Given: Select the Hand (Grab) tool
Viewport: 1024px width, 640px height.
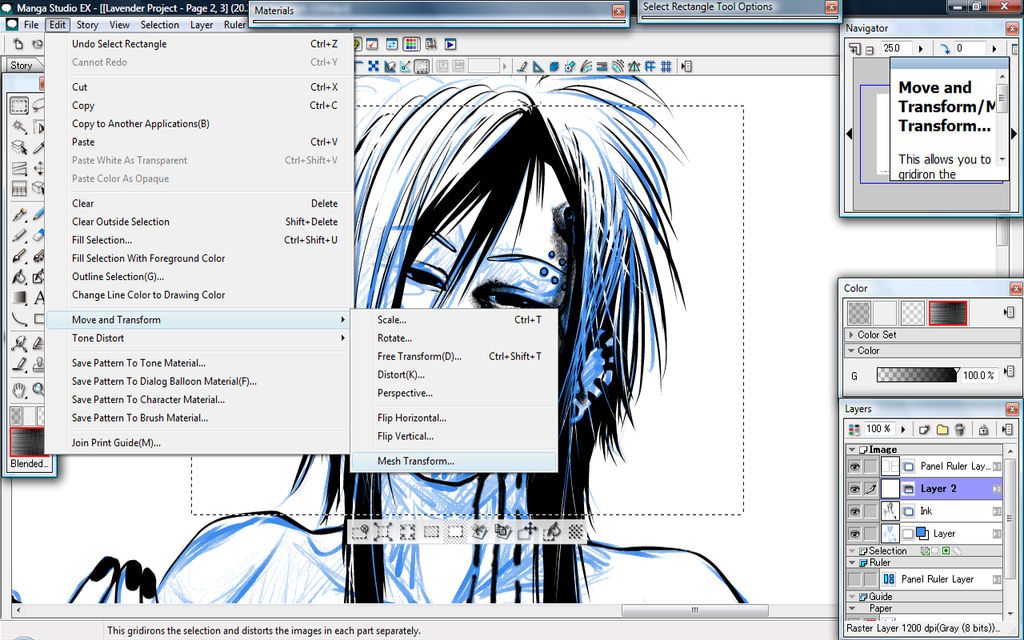Looking at the screenshot, I should tap(19, 389).
